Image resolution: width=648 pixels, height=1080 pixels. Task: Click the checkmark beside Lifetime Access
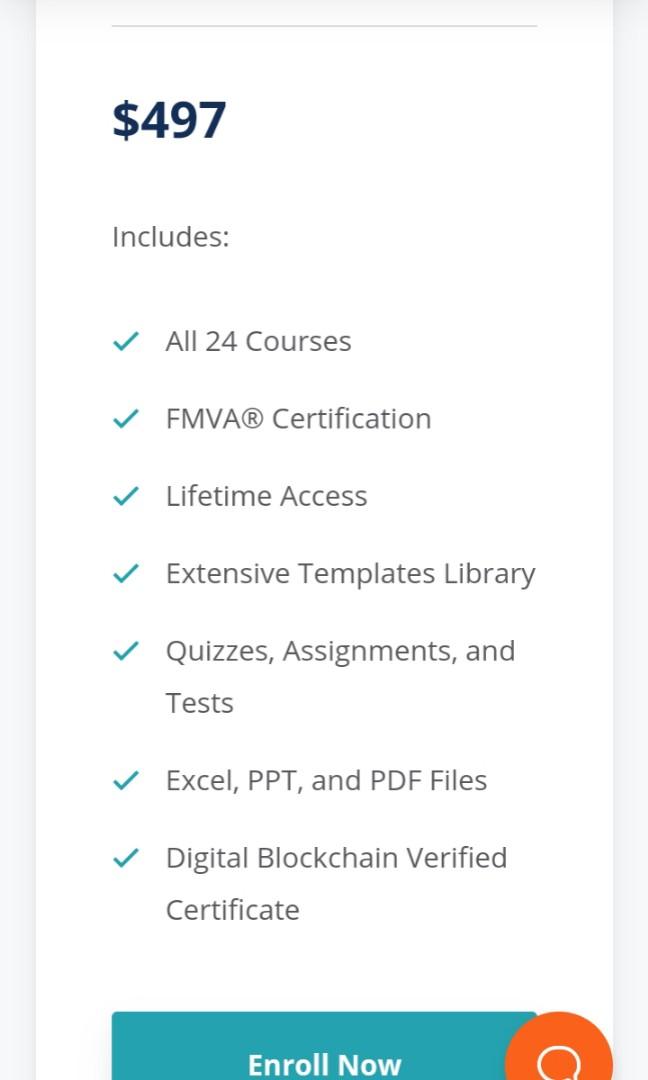125,495
